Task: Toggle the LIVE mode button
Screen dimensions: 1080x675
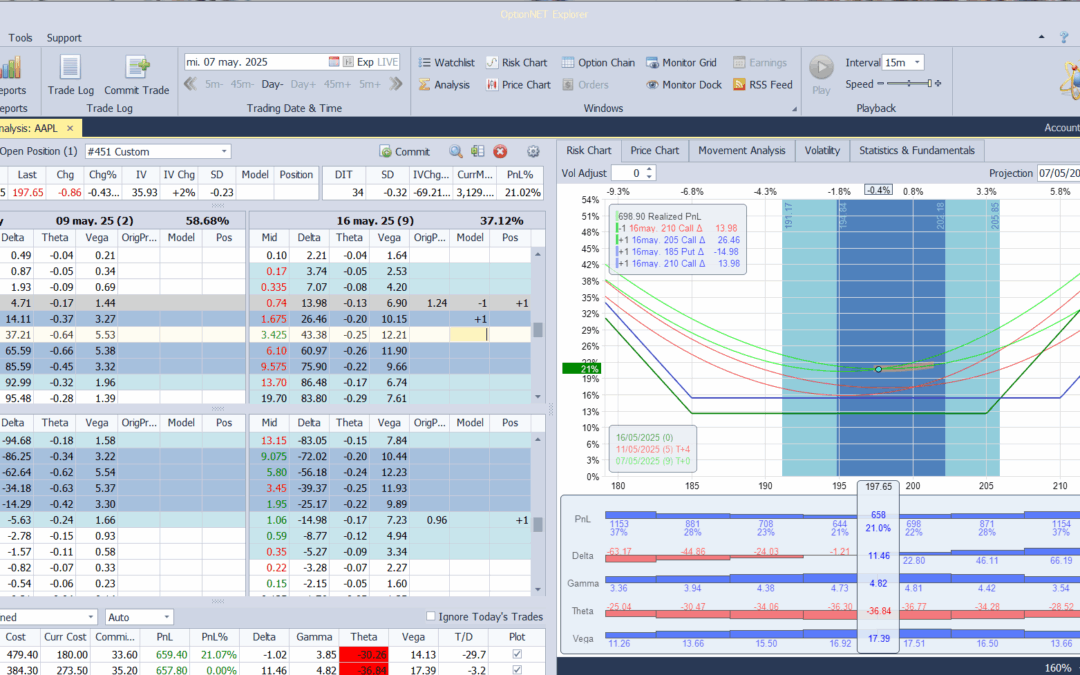Action: click(x=388, y=62)
